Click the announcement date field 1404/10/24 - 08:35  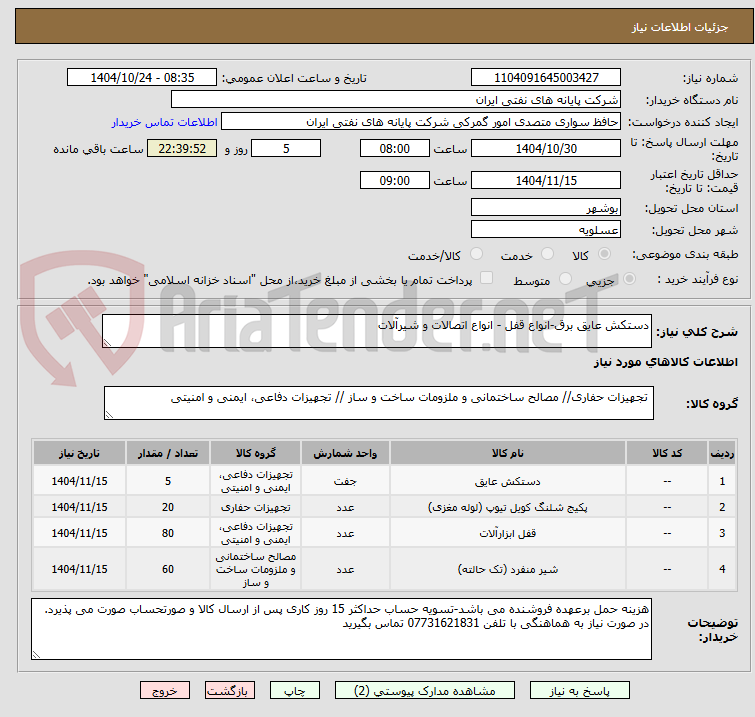(x=142, y=78)
